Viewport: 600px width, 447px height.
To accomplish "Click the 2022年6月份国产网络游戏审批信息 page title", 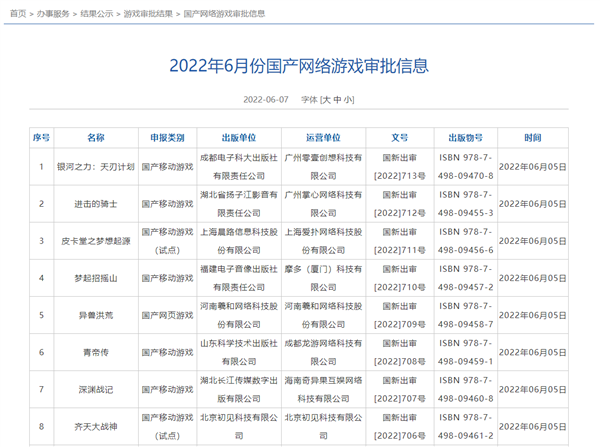I will click(x=299, y=66).
